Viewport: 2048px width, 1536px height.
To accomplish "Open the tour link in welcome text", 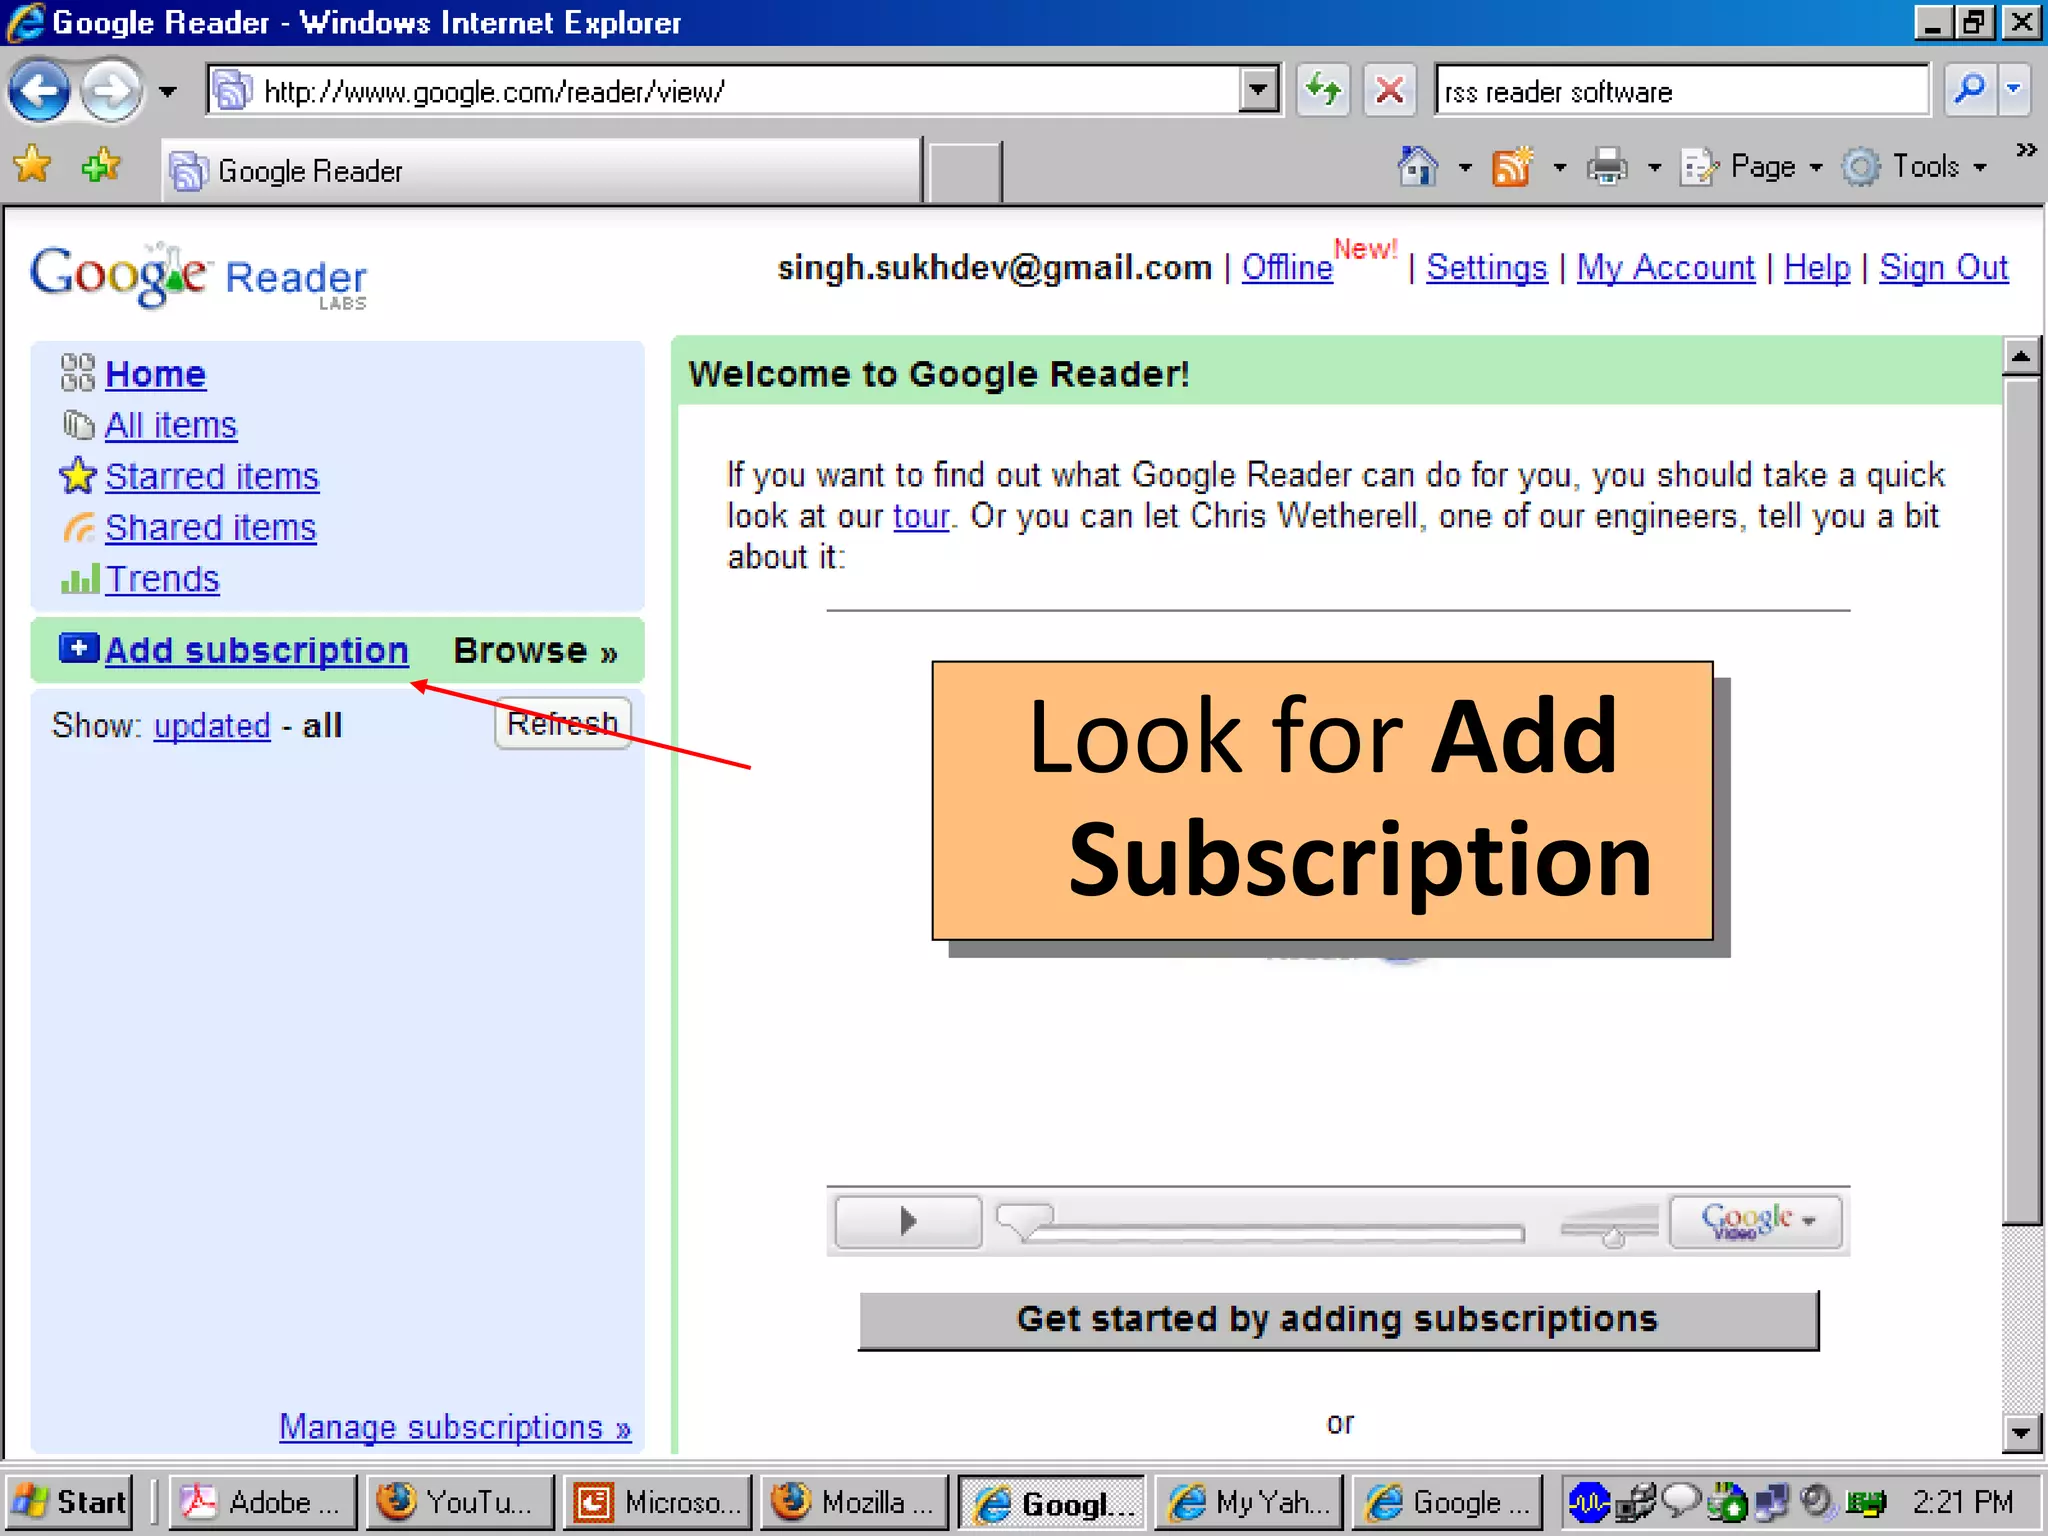I will click(x=921, y=516).
